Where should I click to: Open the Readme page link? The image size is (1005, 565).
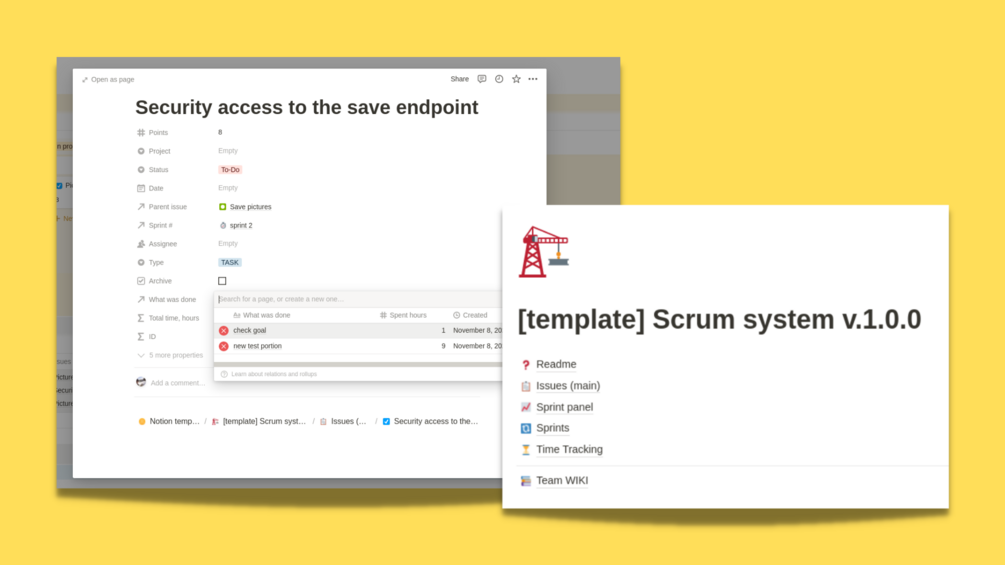[556, 364]
